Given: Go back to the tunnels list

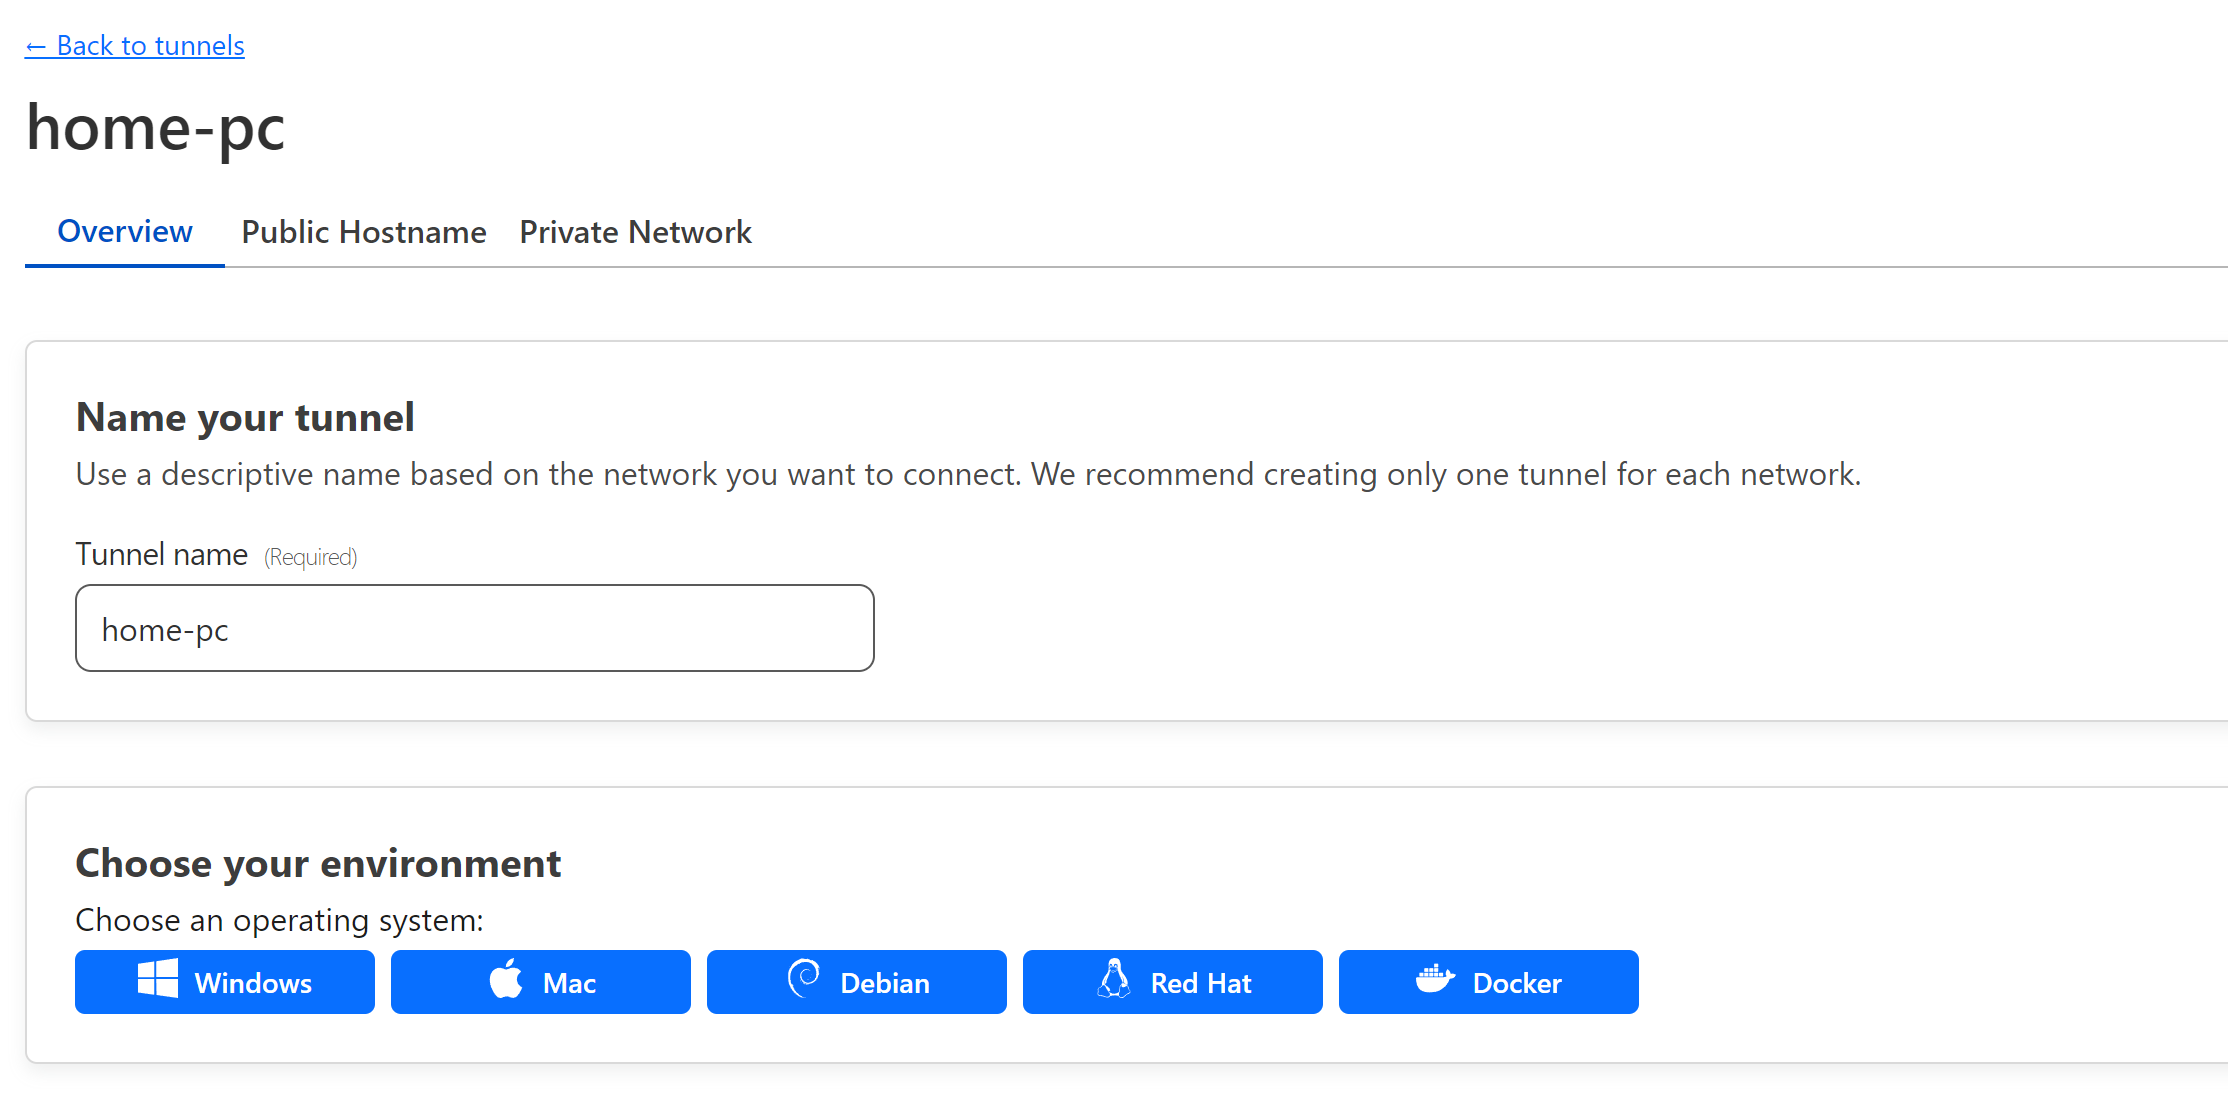Looking at the screenshot, I should click(134, 45).
